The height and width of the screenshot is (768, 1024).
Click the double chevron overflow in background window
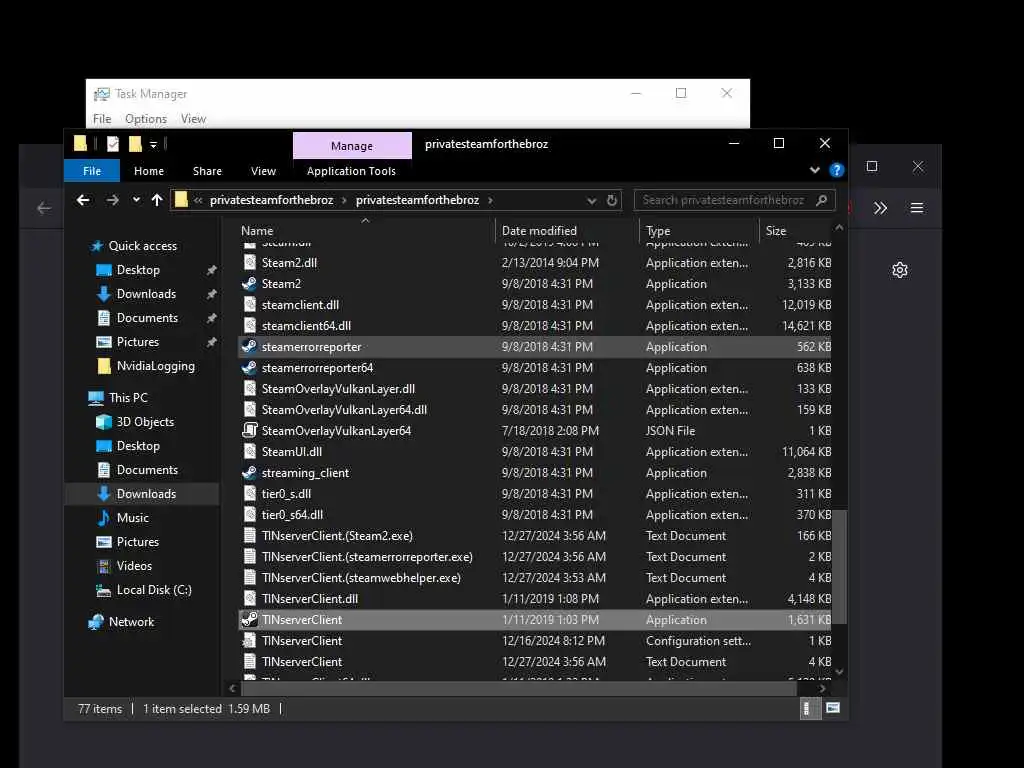point(880,208)
